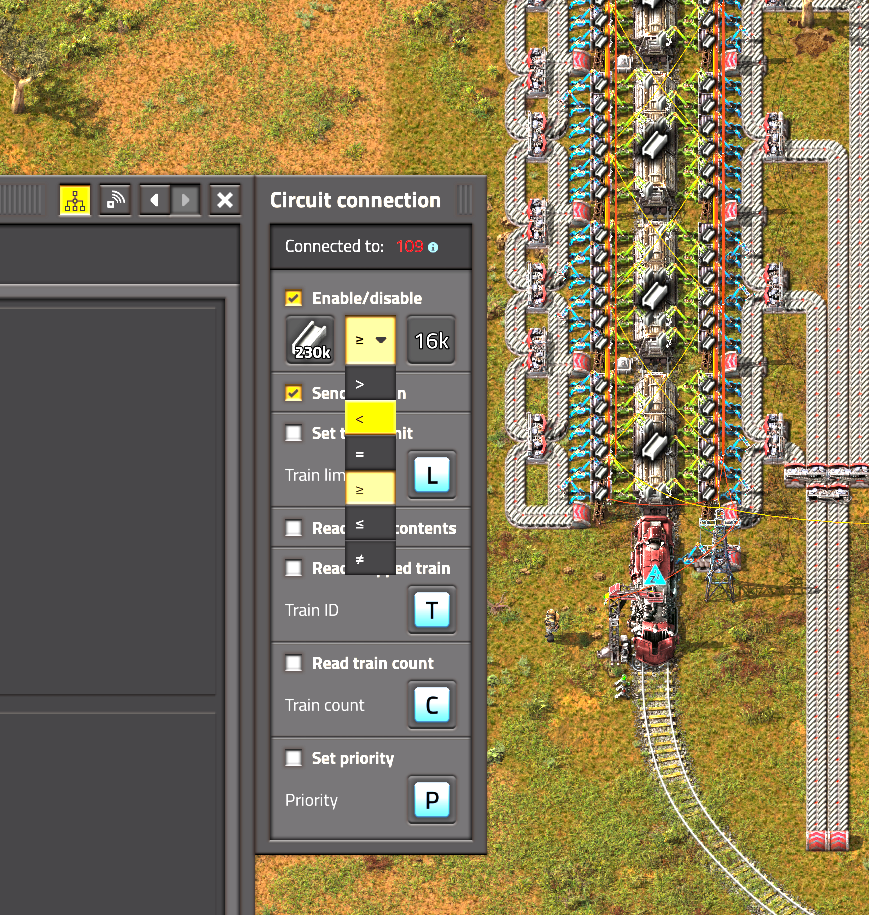Collapse the comparator dropdown button

point(371,340)
